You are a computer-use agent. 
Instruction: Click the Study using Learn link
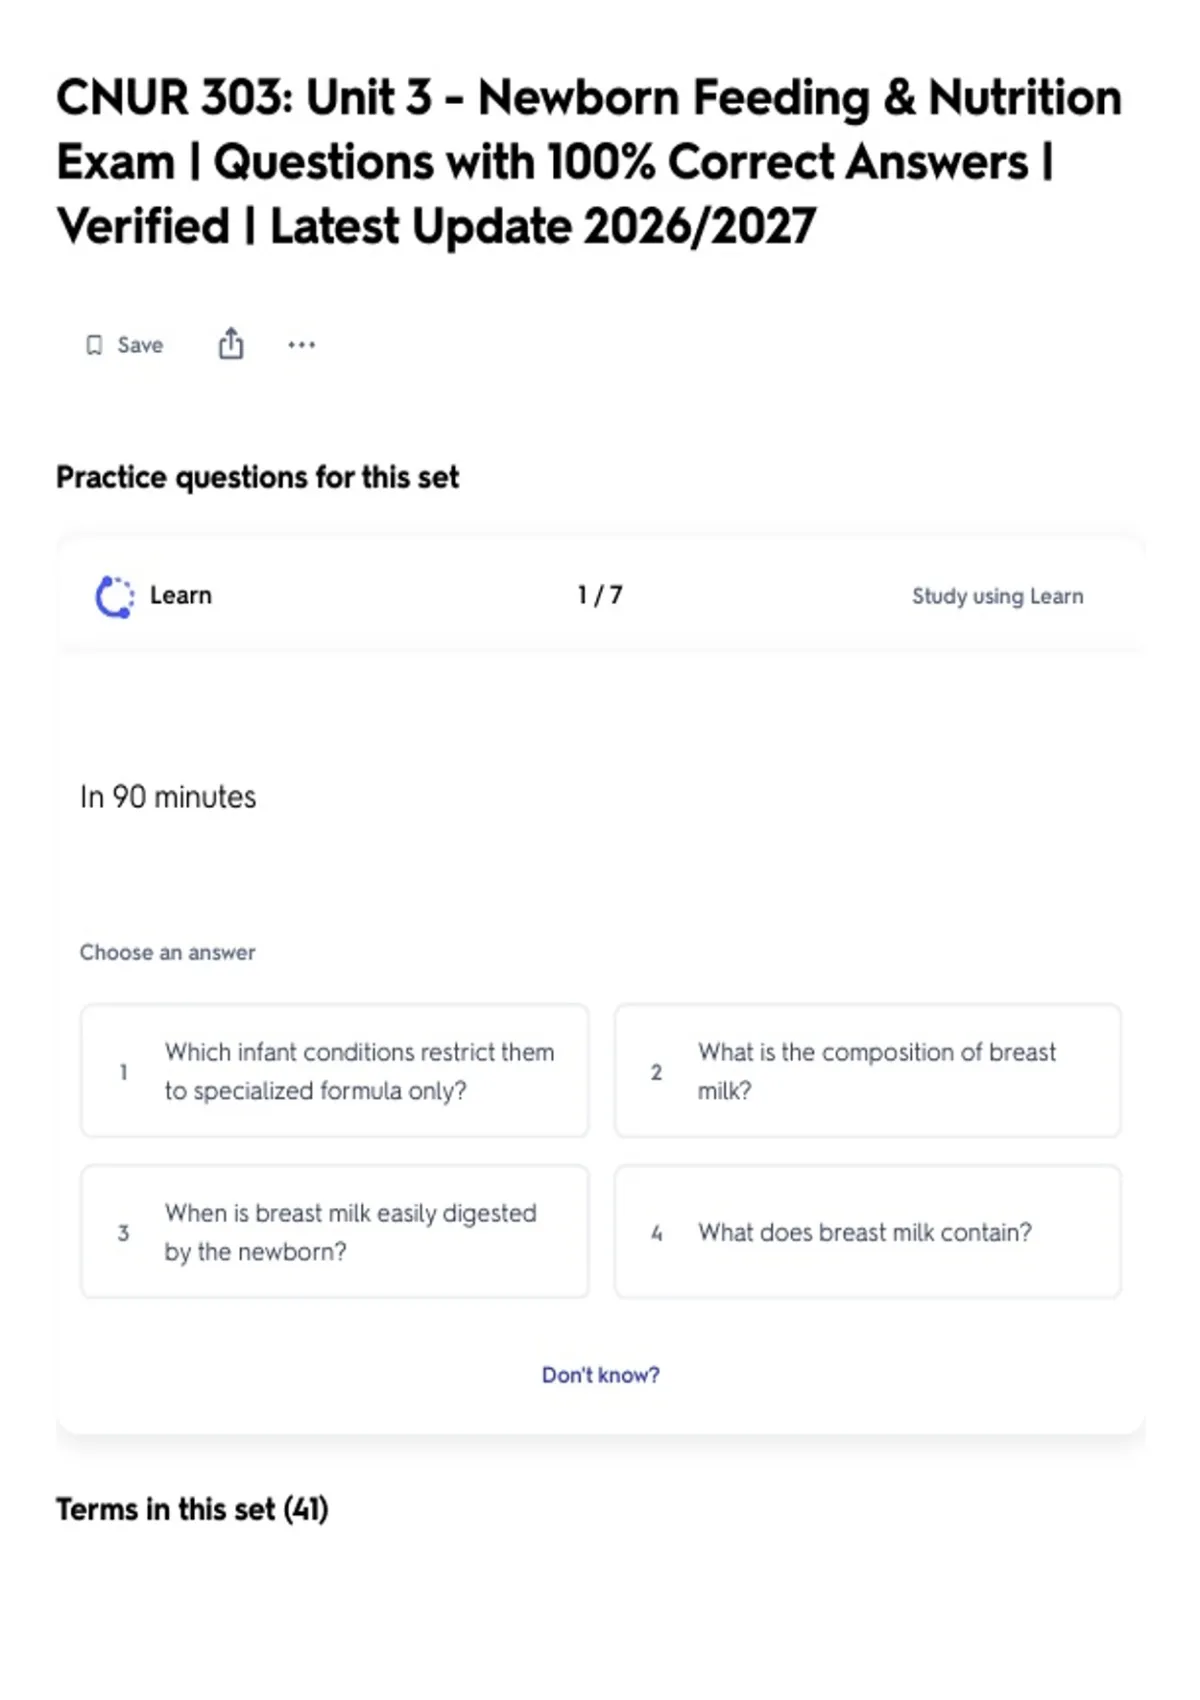coord(997,596)
